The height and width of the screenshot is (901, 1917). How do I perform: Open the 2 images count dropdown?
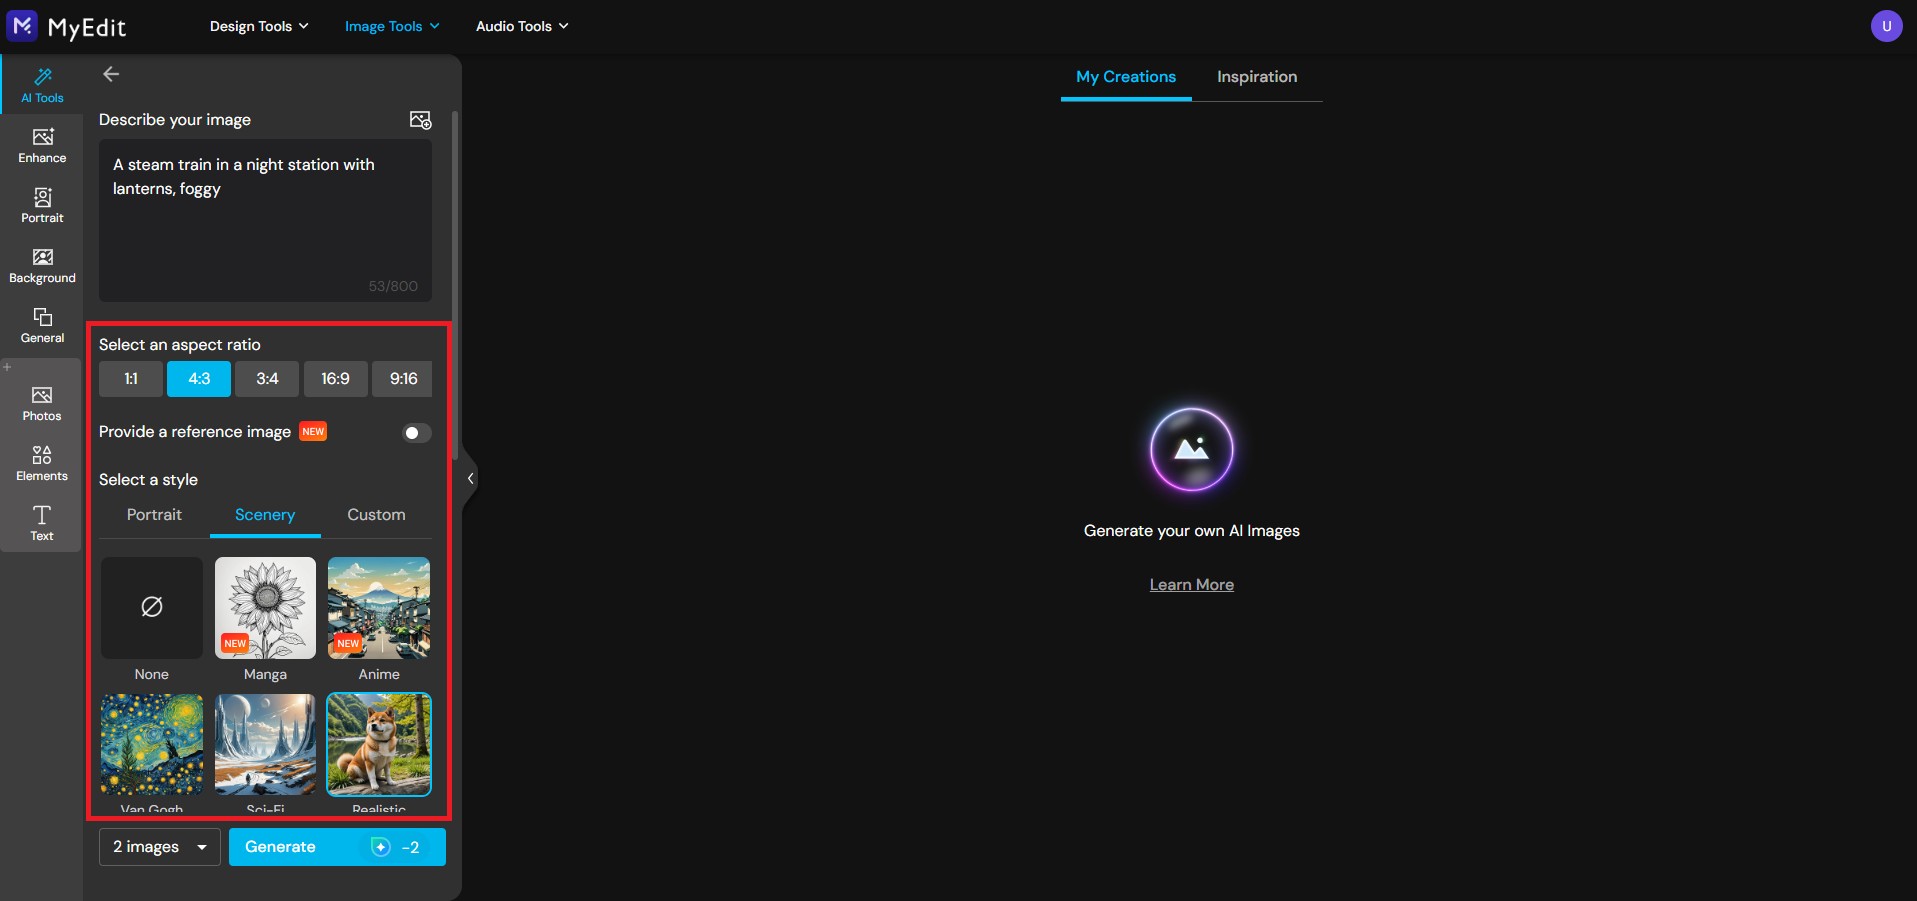160,847
